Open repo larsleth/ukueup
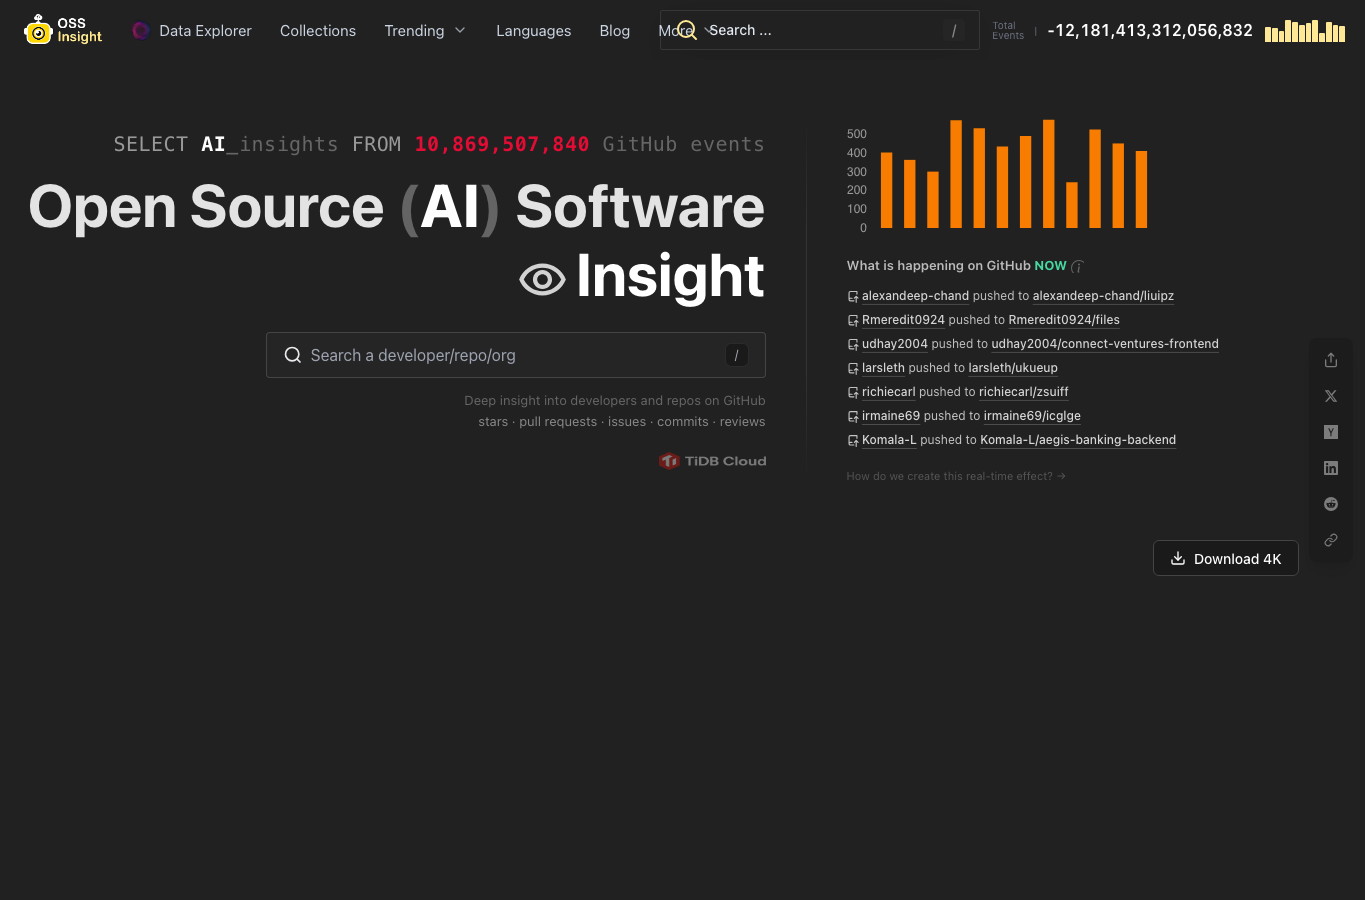Image resolution: width=1365 pixels, height=900 pixels. coord(1013,368)
